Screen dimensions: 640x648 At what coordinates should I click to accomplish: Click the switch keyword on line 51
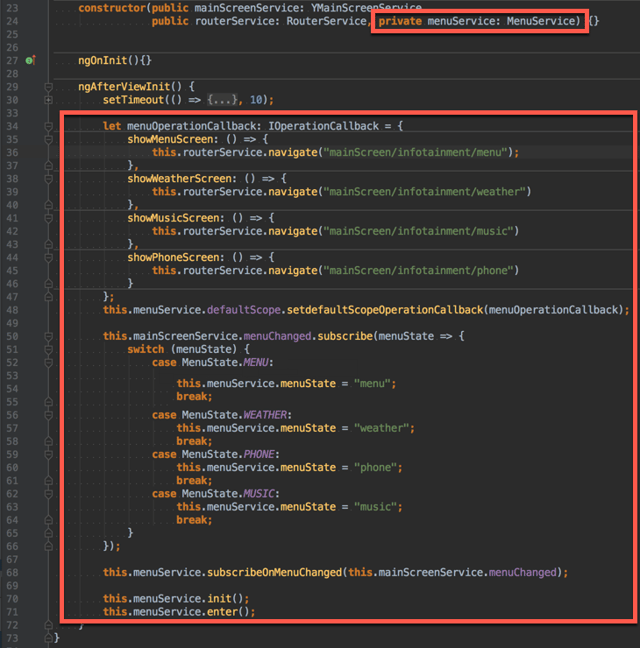146,349
